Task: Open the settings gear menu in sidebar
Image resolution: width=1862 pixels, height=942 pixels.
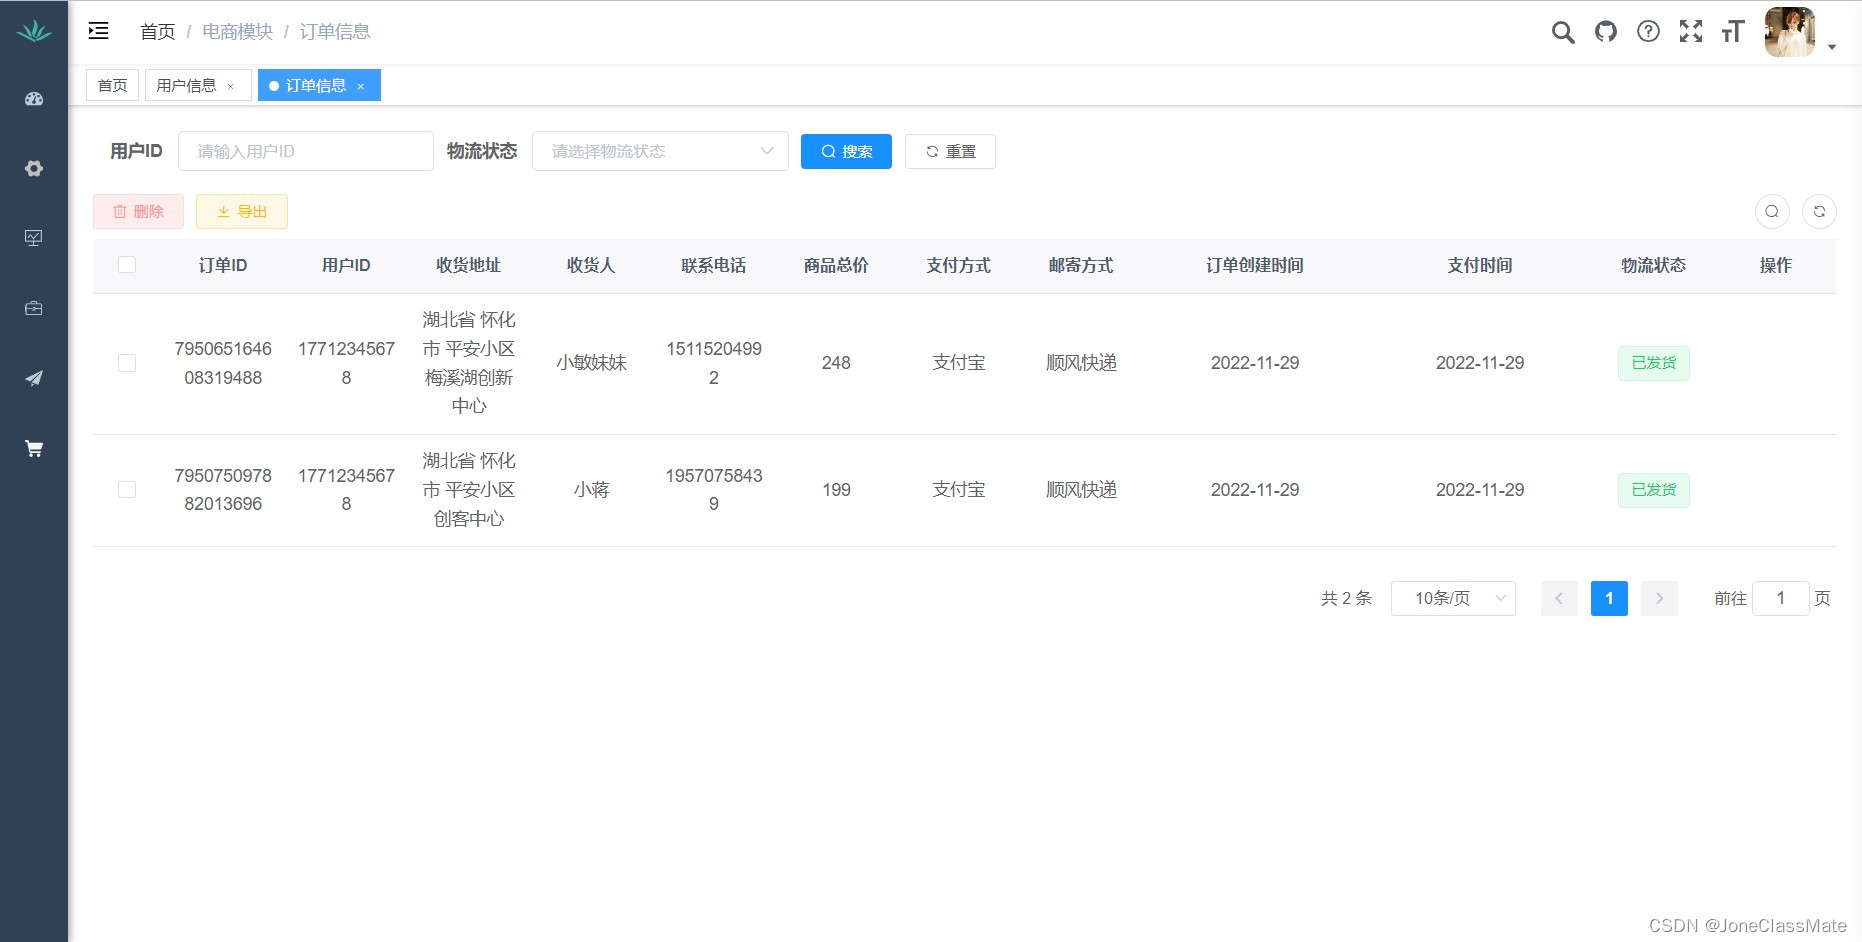Action: pyautogui.click(x=34, y=168)
